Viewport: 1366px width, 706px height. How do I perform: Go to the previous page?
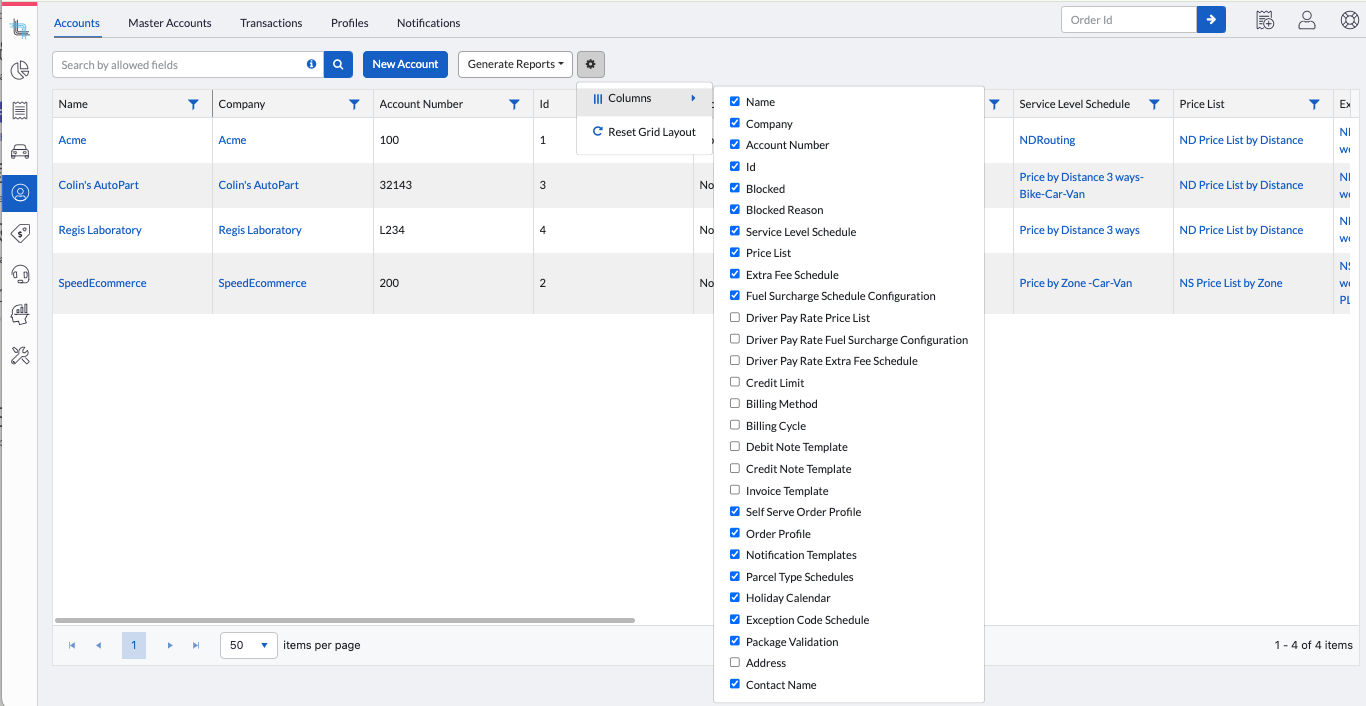pos(98,646)
